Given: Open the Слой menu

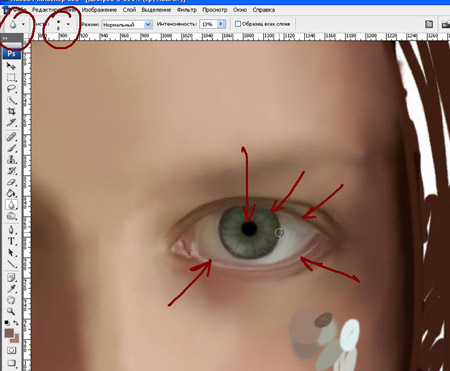Looking at the screenshot, I should (129, 10).
